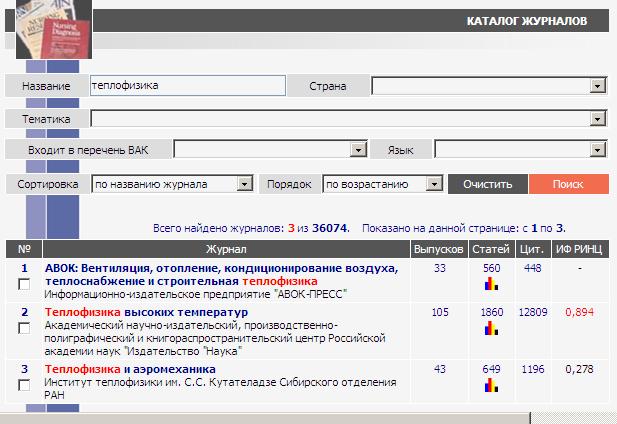Click articles count 1860

(x=491, y=312)
